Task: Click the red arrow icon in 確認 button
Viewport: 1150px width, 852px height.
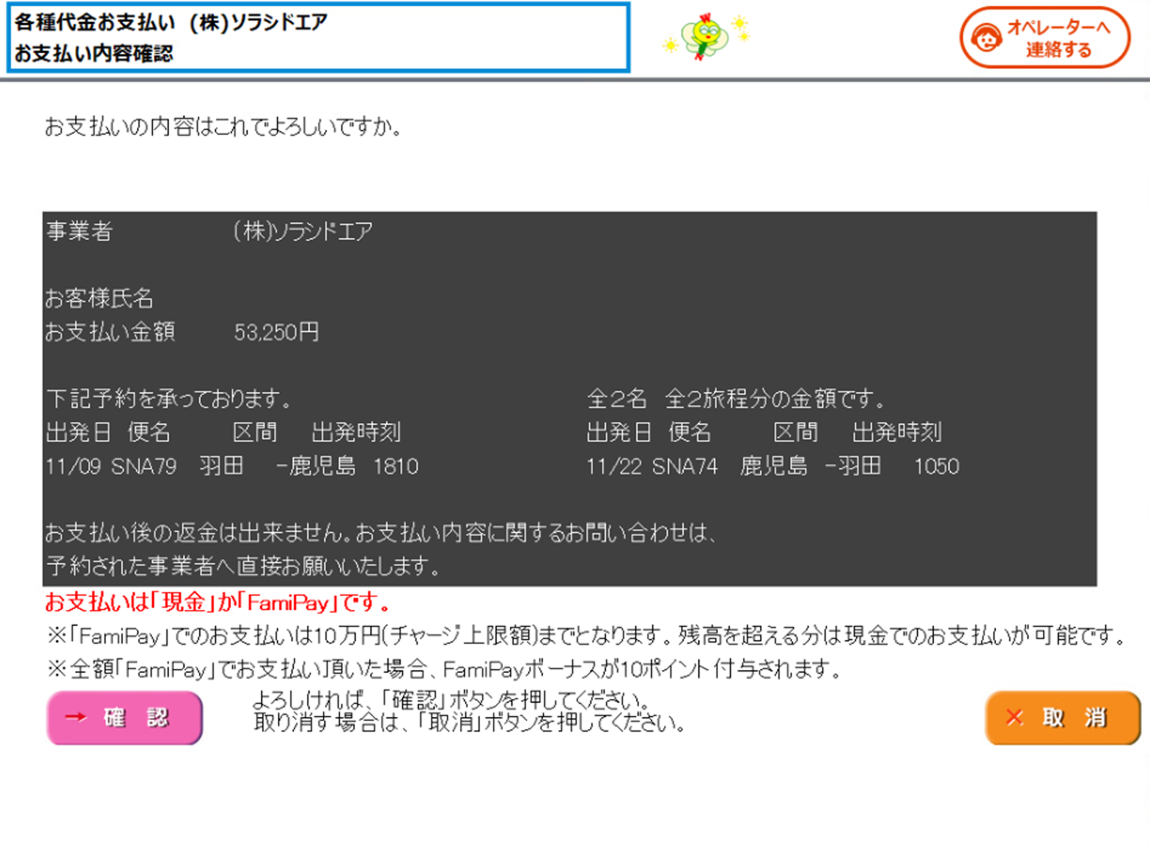Action: pyautogui.click(x=77, y=718)
